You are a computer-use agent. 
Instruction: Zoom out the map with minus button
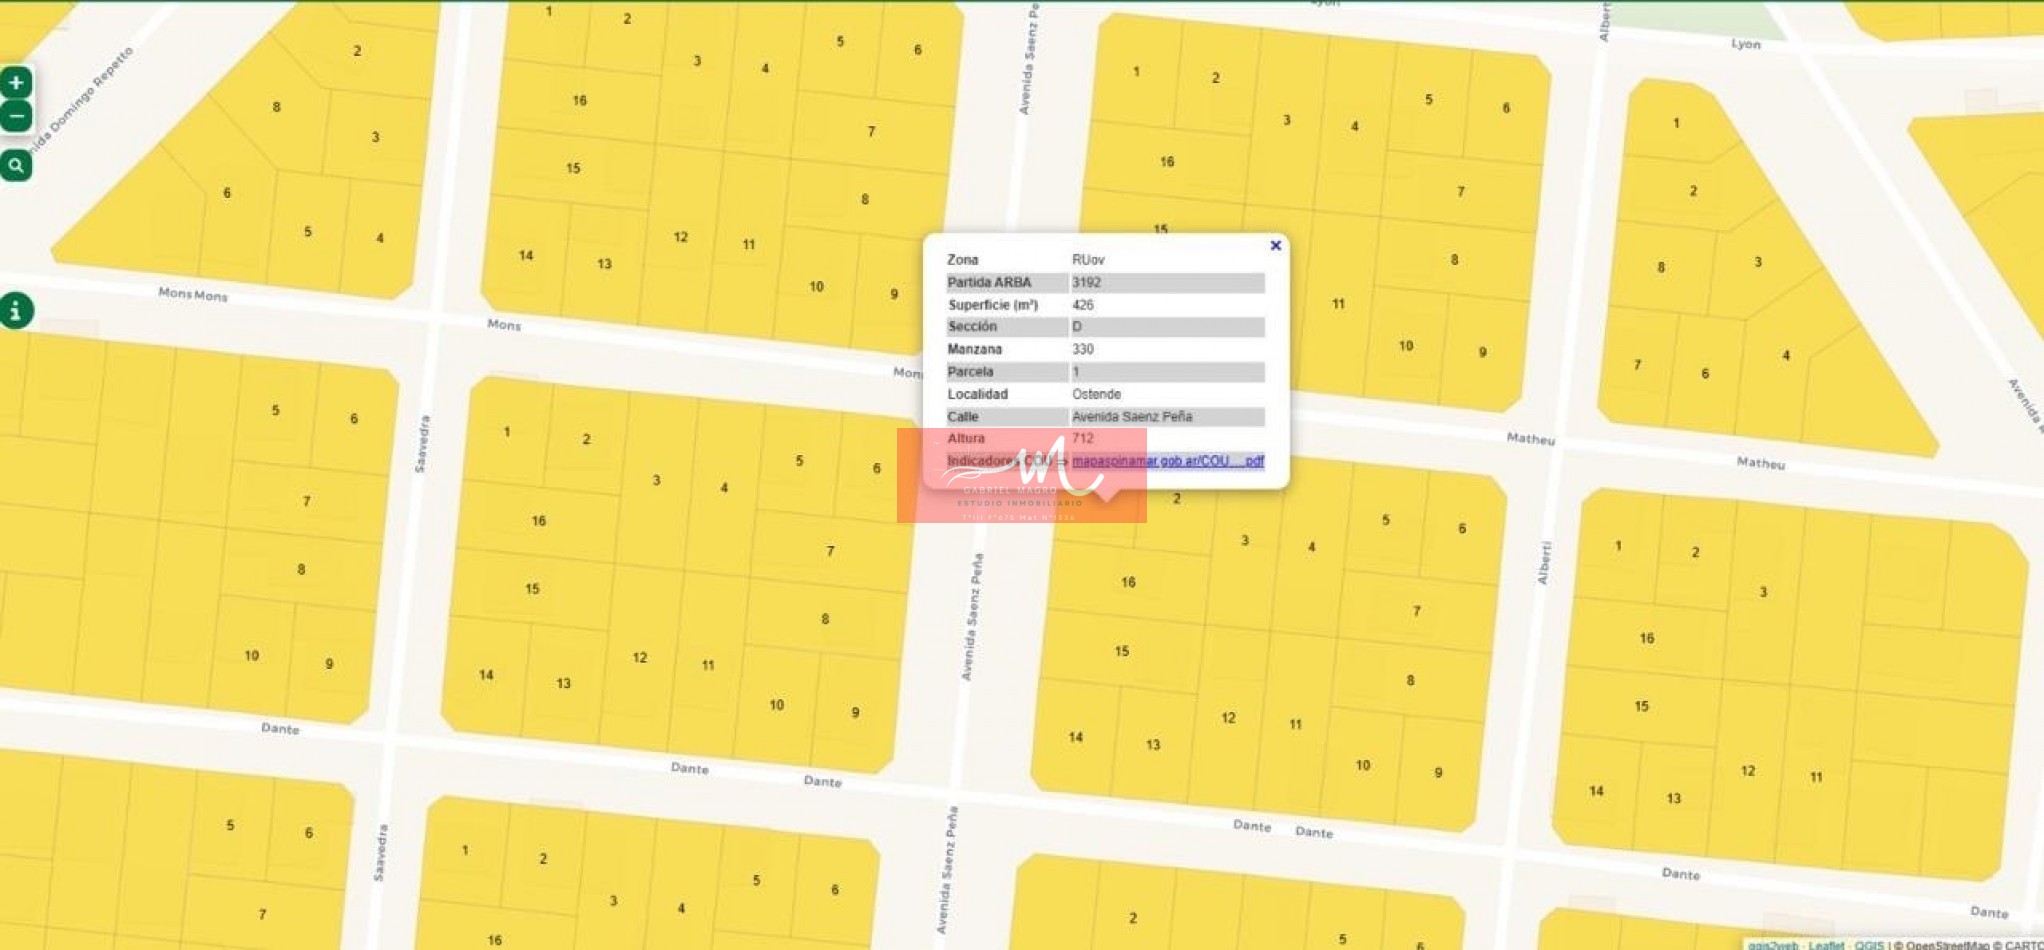coord(16,117)
